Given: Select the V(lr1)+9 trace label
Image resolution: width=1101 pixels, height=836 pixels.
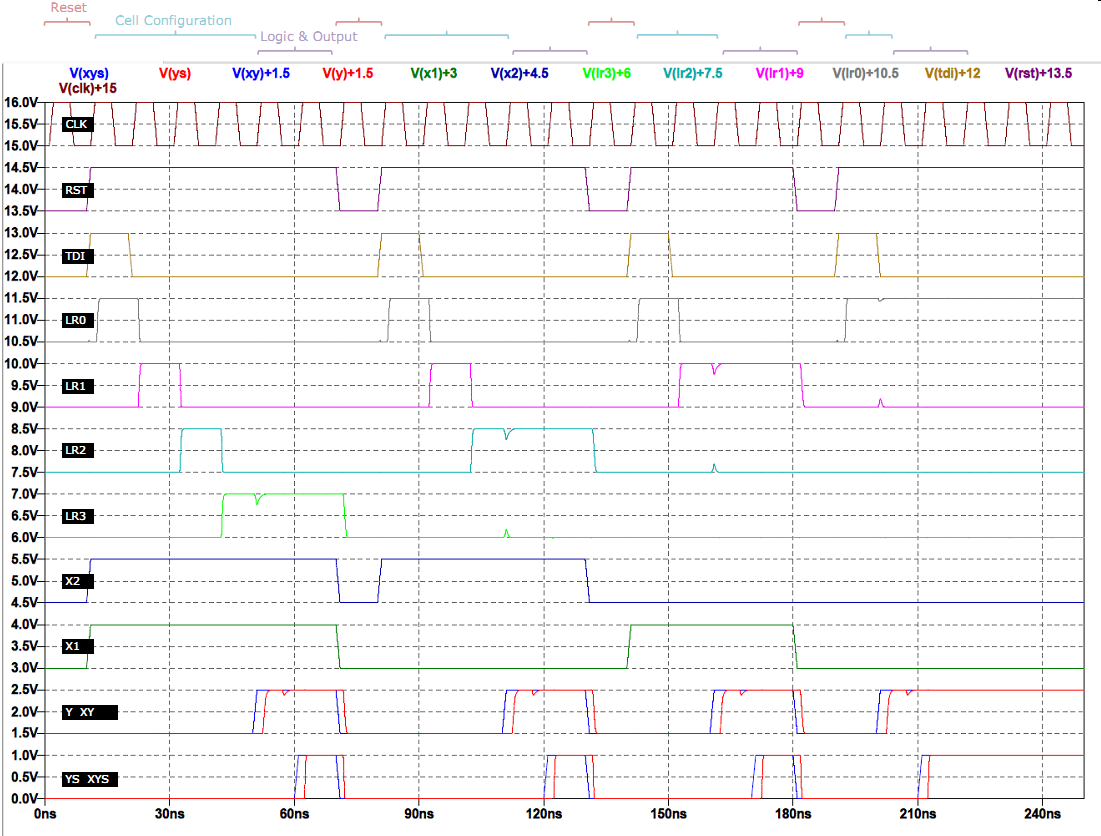Looking at the screenshot, I should [780, 73].
